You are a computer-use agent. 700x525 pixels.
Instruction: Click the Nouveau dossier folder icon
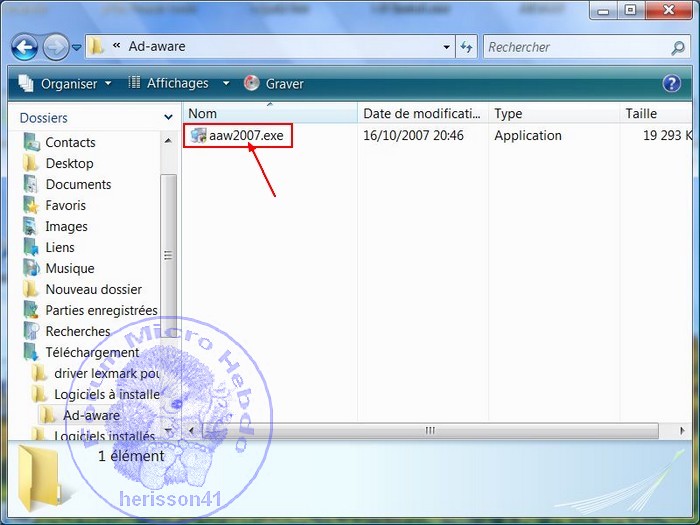click(x=30, y=289)
